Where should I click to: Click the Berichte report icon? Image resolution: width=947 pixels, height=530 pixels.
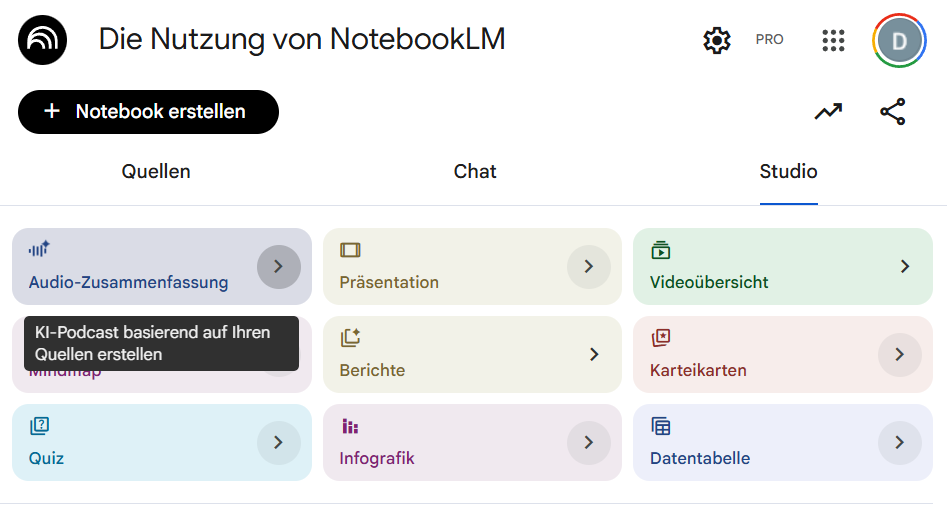click(350, 337)
